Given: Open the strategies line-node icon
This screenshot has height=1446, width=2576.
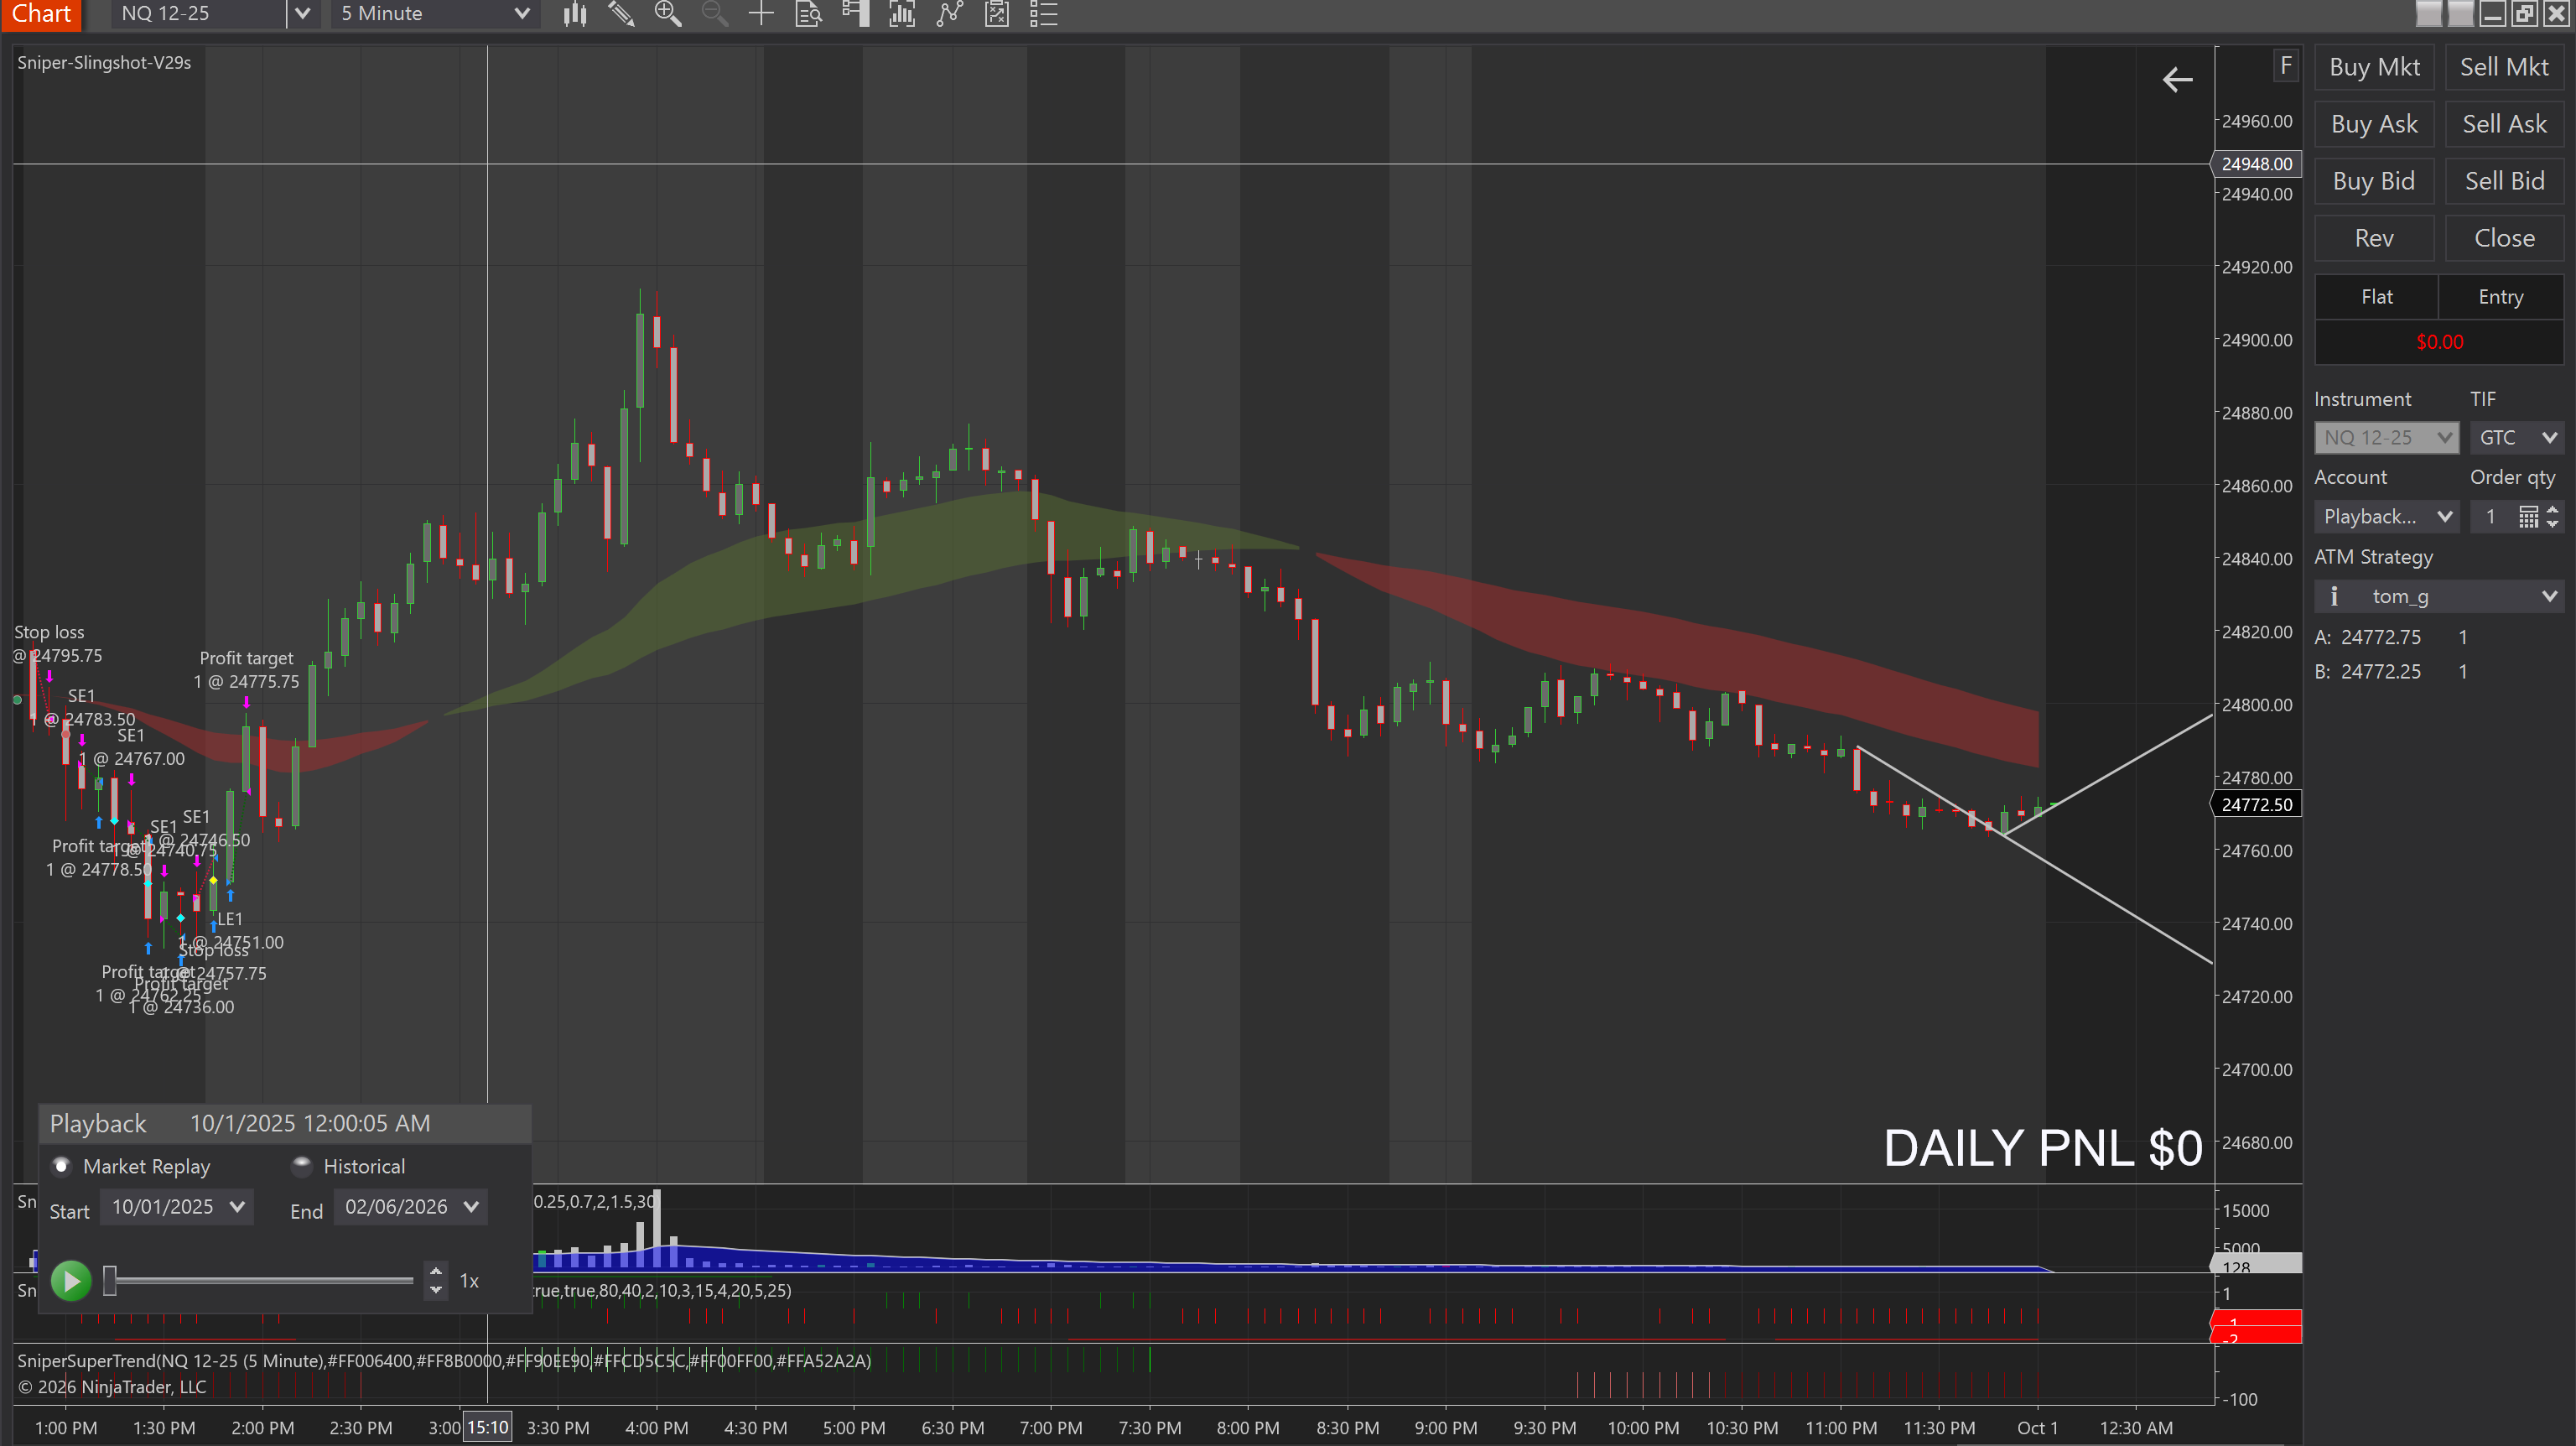Looking at the screenshot, I should [x=949, y=14].
